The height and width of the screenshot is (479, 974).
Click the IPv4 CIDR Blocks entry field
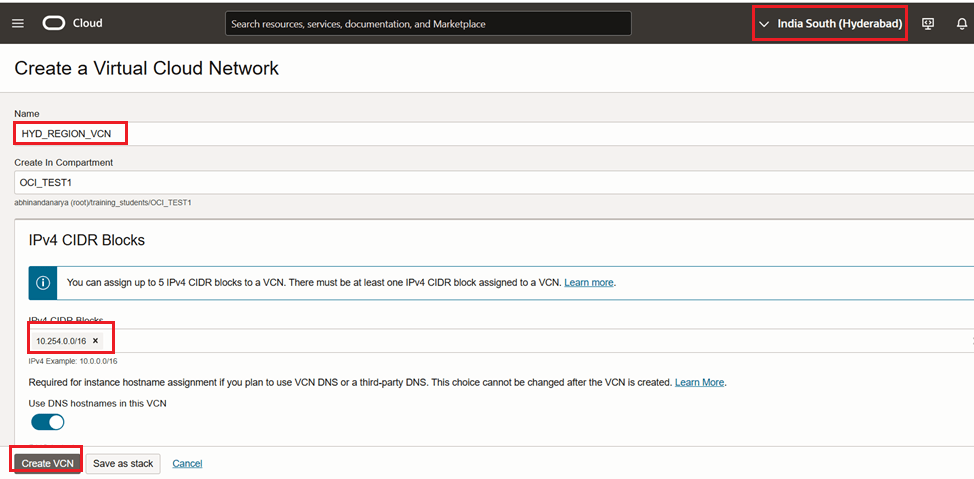[500, 341]
